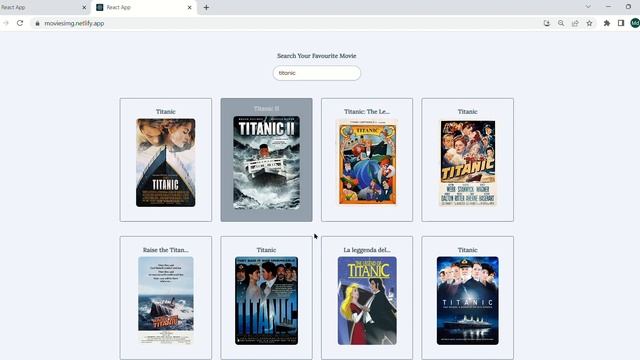Close the active React App tab
This screenshot has height=360, width=640.
[189, 7]
